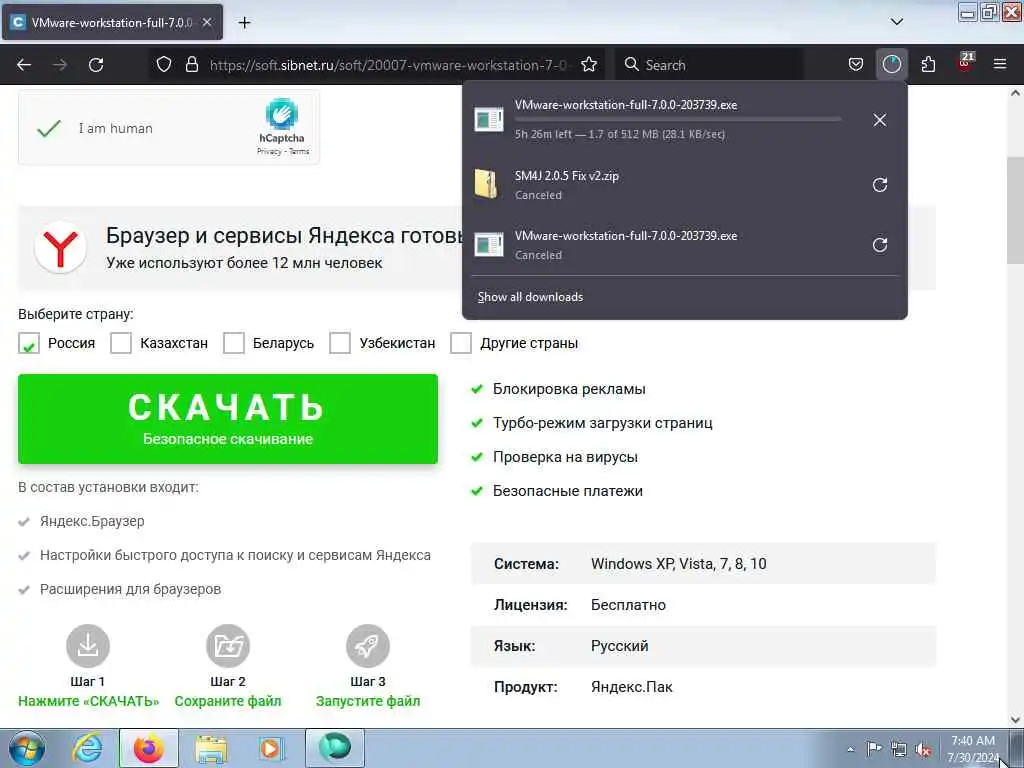Open media player taskbar icon
This screenshot has width=1024, height=768.
coord(270,748)
